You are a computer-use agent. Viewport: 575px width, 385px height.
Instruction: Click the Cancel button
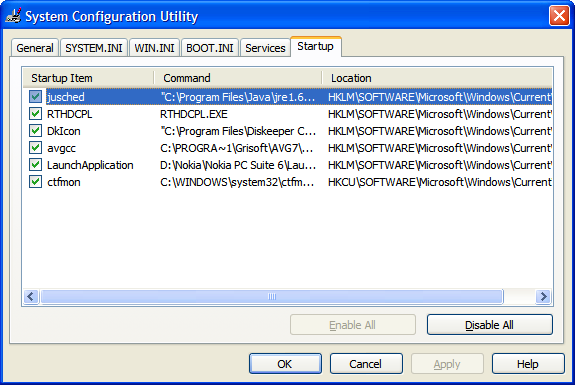coord(366,364)
